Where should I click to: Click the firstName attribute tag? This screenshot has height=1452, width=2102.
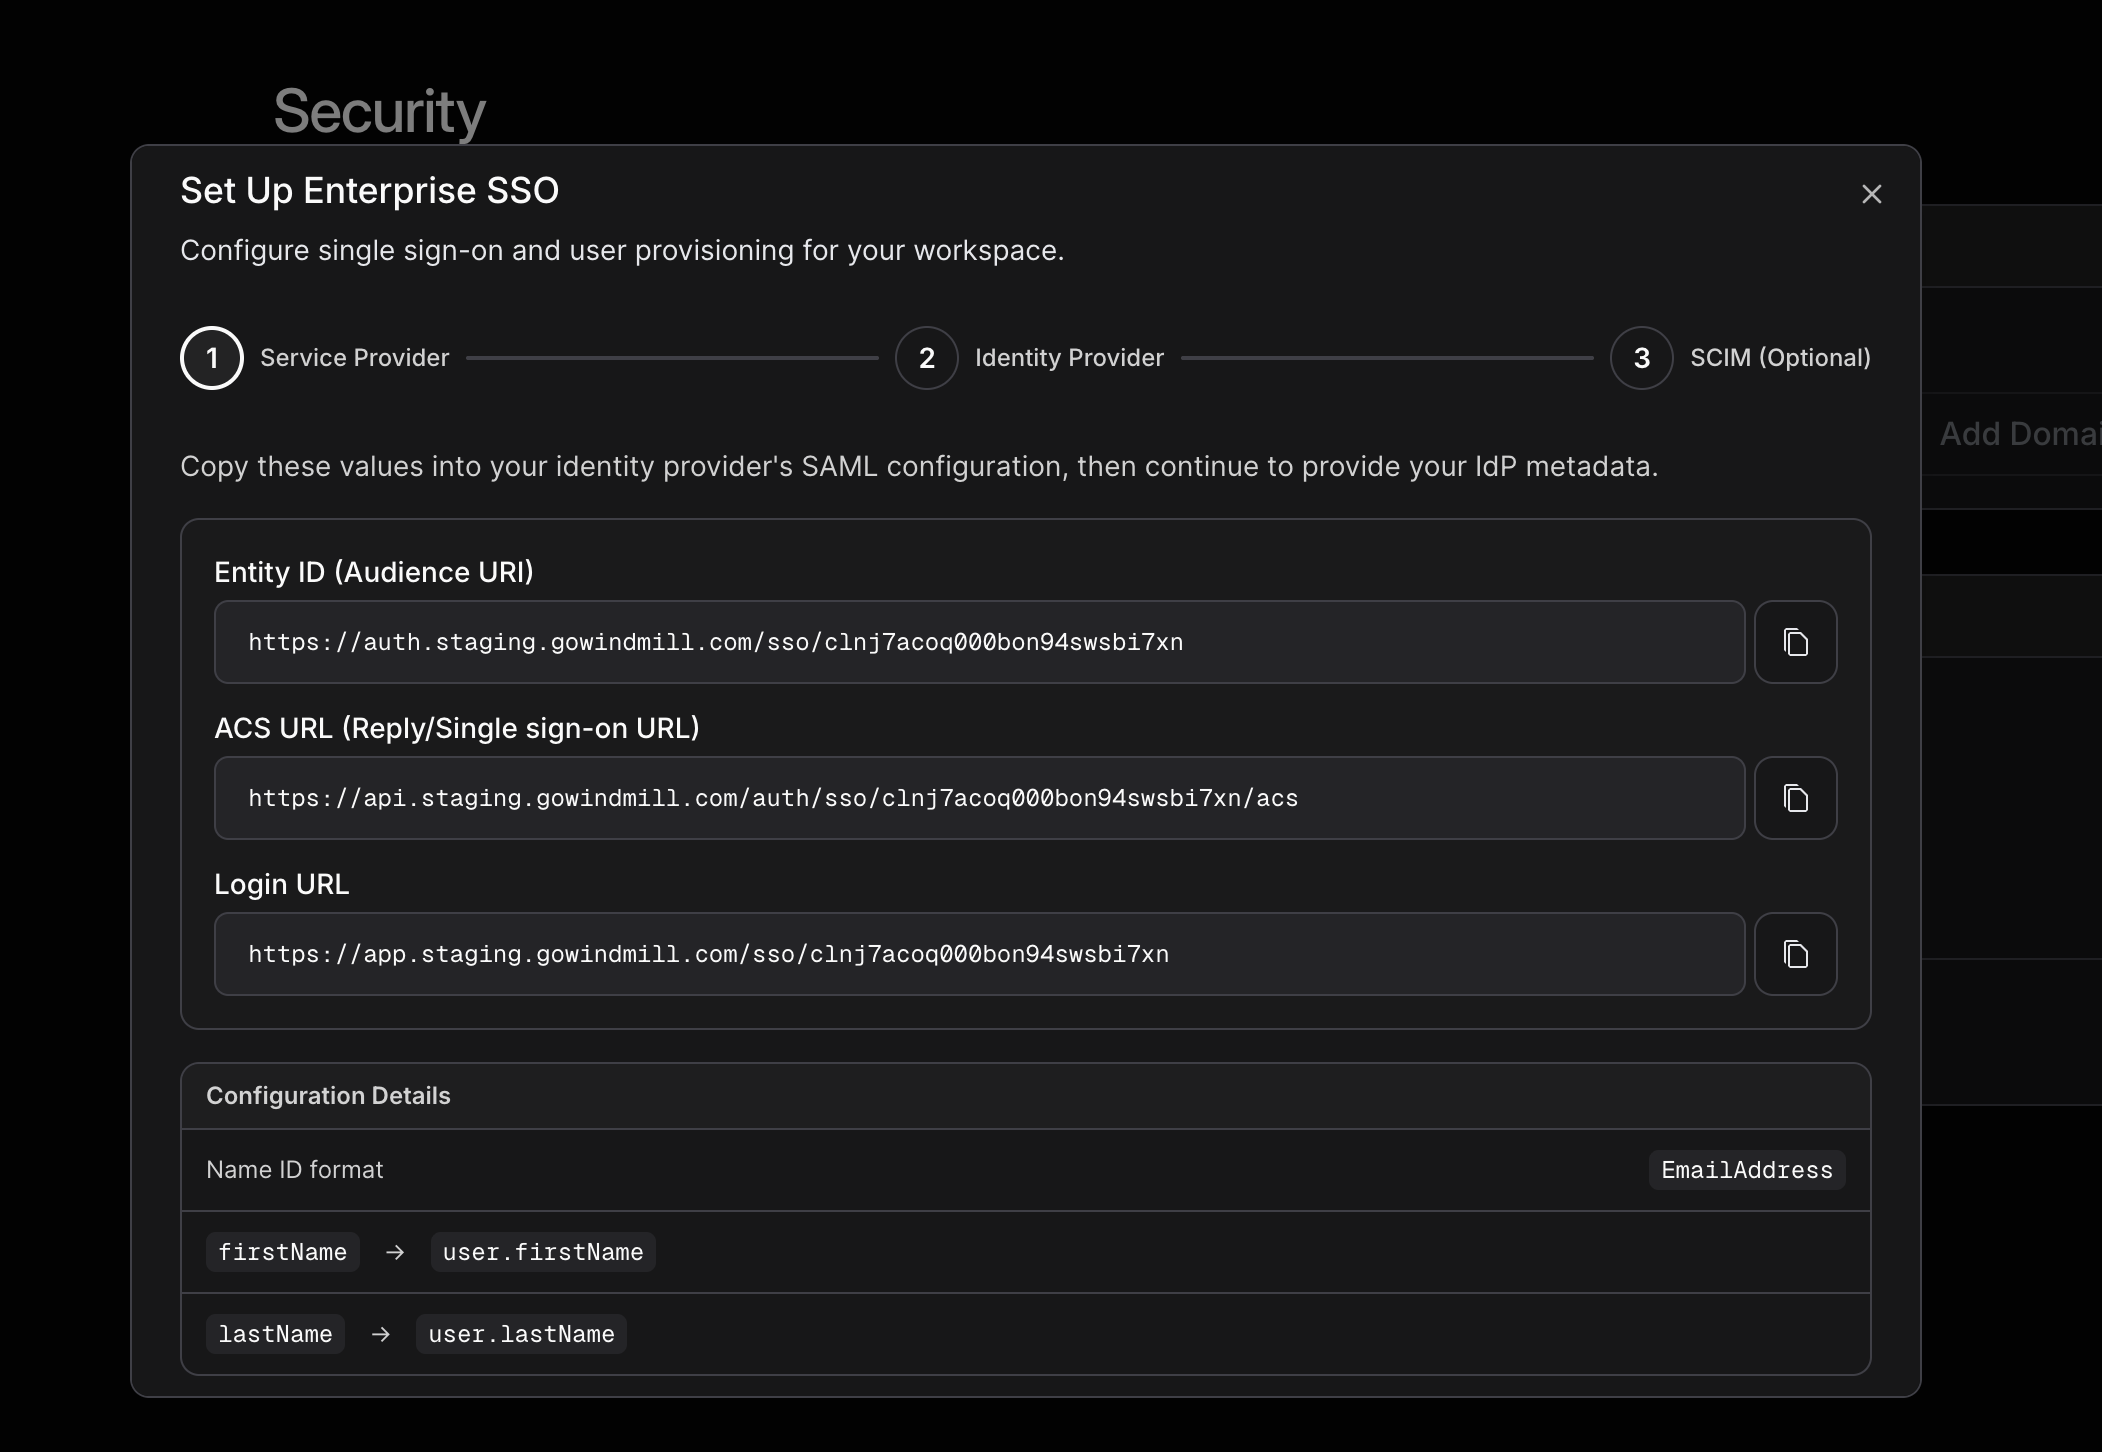pos(282,1252)
